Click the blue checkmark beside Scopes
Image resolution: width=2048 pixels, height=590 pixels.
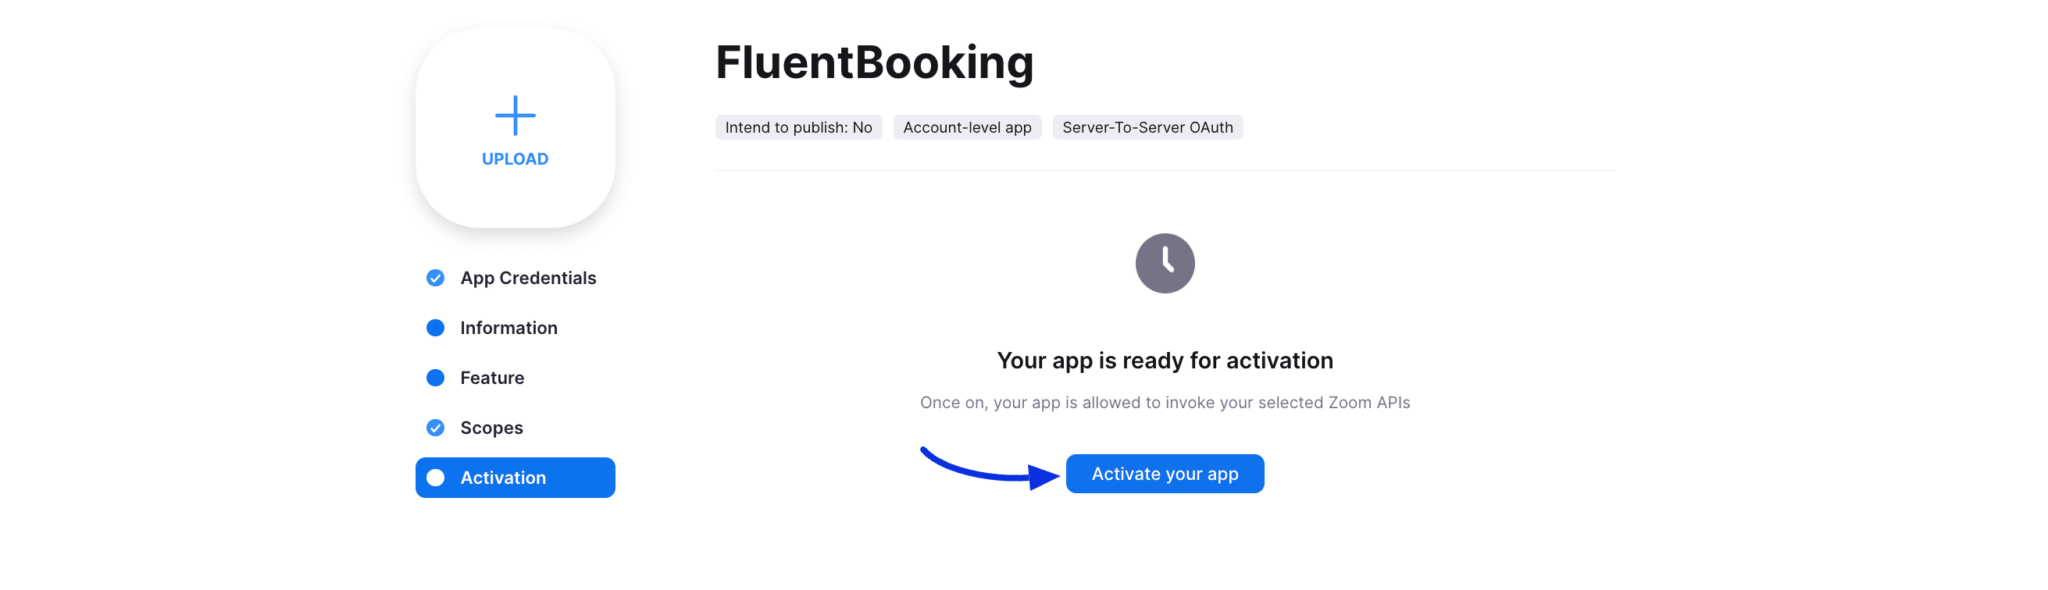(435, 427)
